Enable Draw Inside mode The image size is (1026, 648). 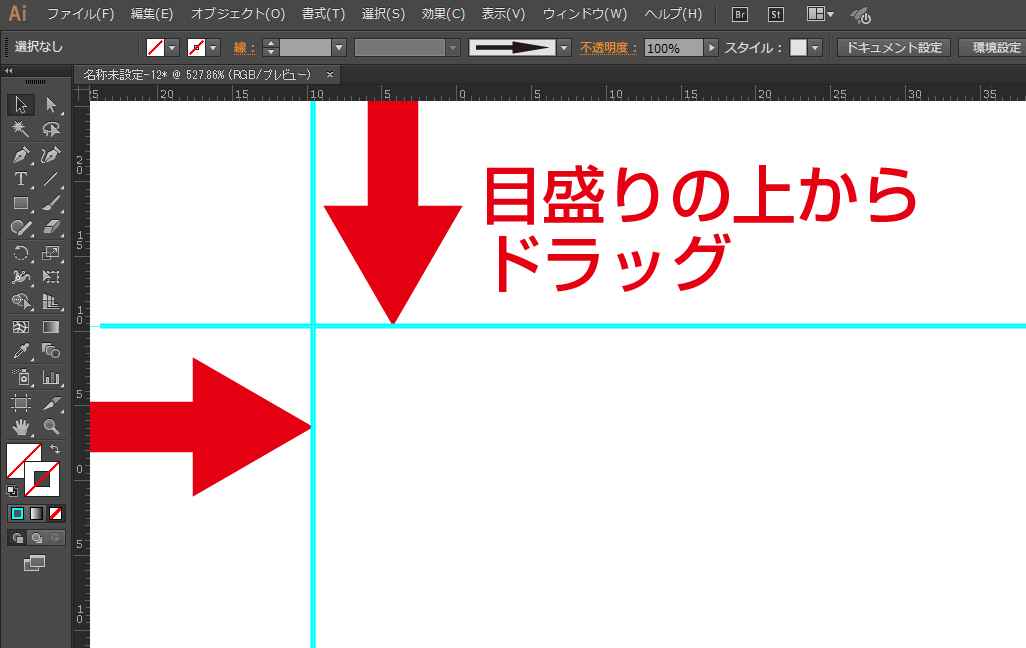[56, 538]
